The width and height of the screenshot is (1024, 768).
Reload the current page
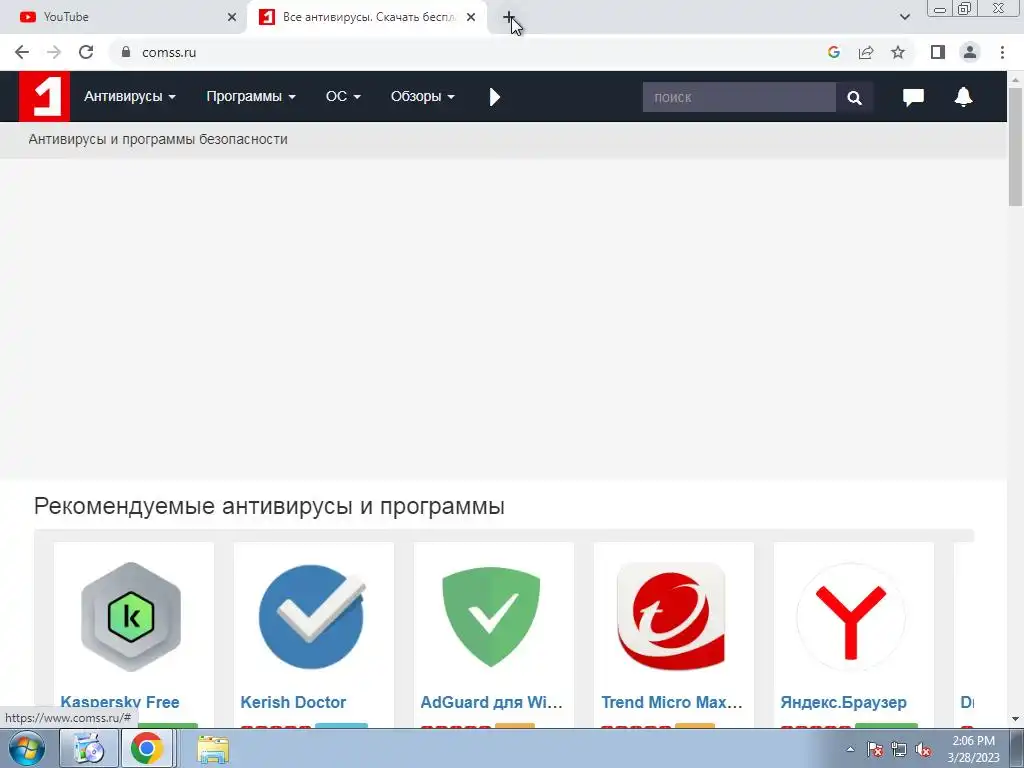(x=86, y=52)
